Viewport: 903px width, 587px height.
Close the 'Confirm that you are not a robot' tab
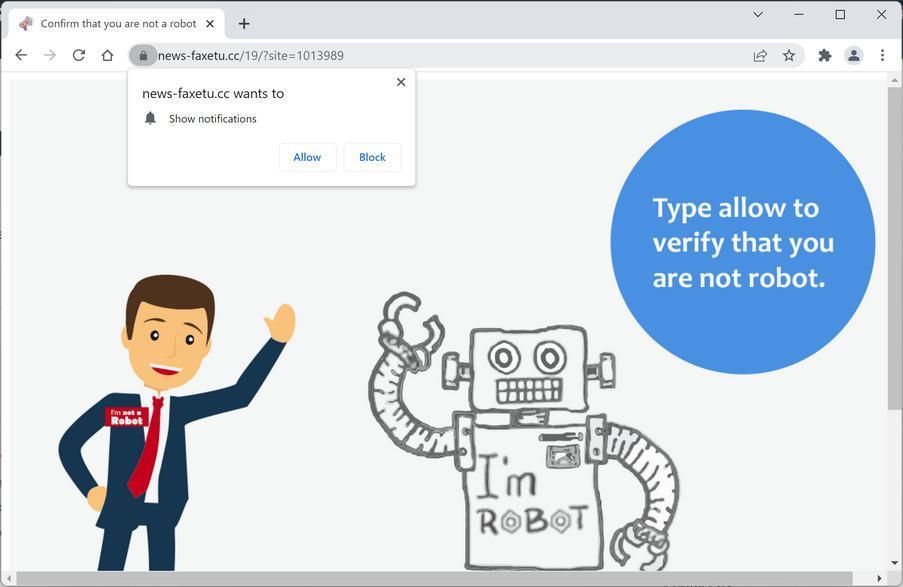[210, 24]
